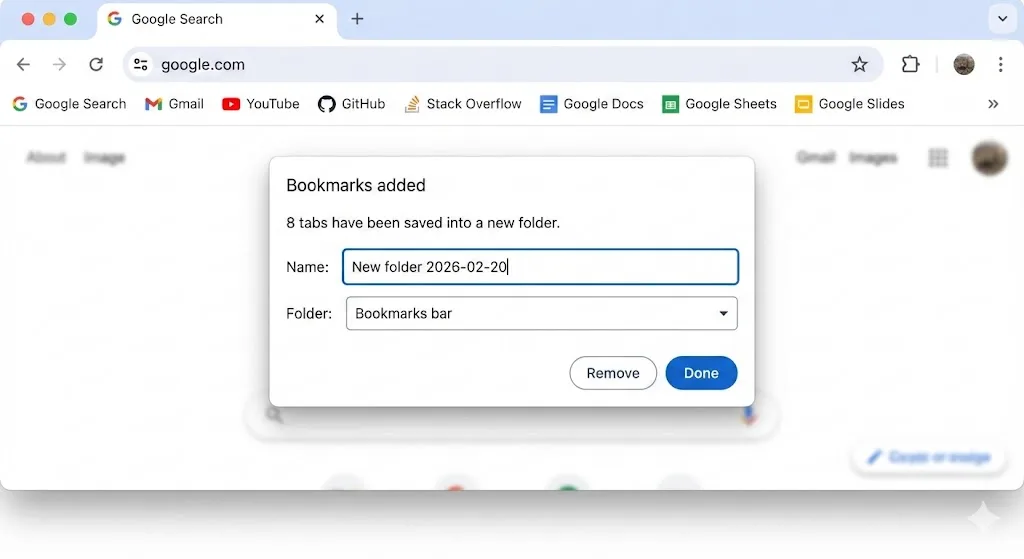Reload the current page

tap(96, 64)
